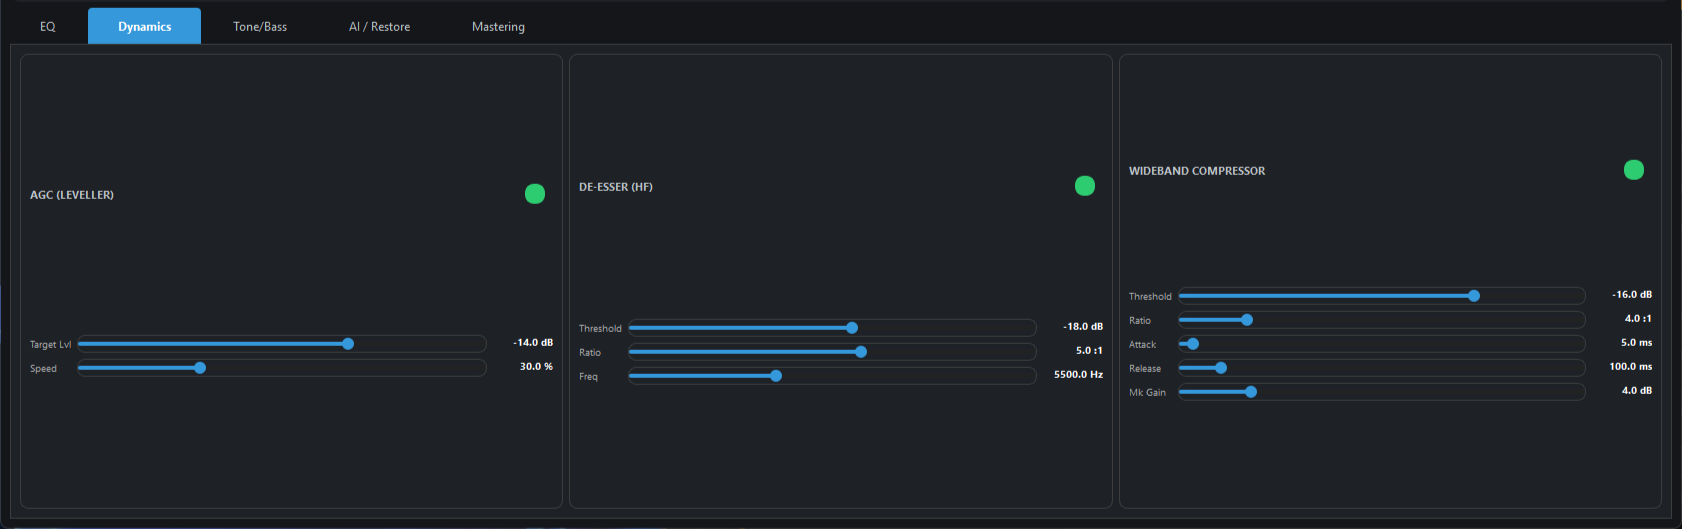Click the DE-ESSER (HF) section title

(616, 187)
